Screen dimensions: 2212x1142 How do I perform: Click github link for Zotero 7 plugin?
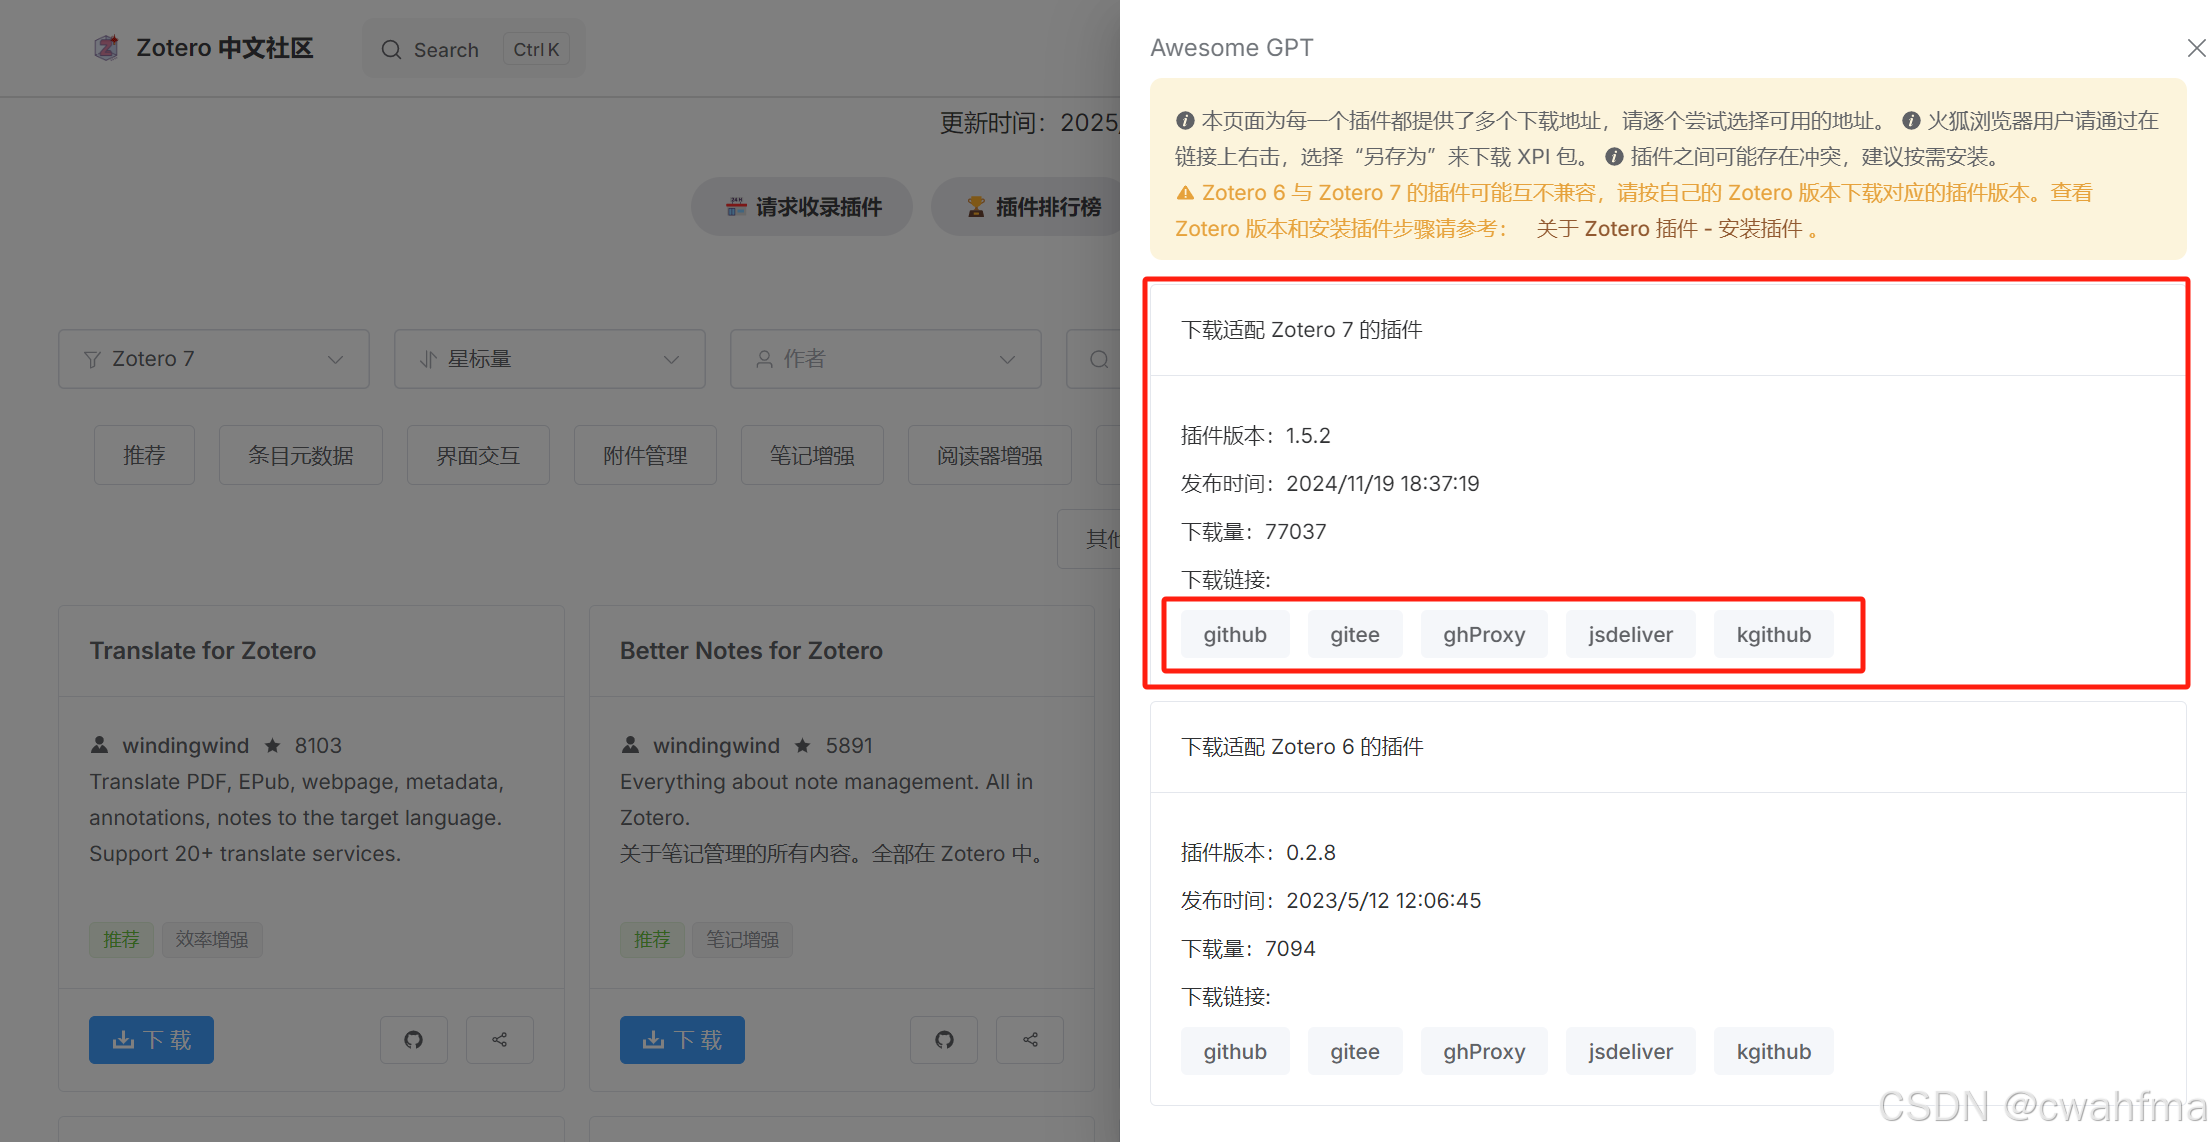click(x=1234, y=635)
